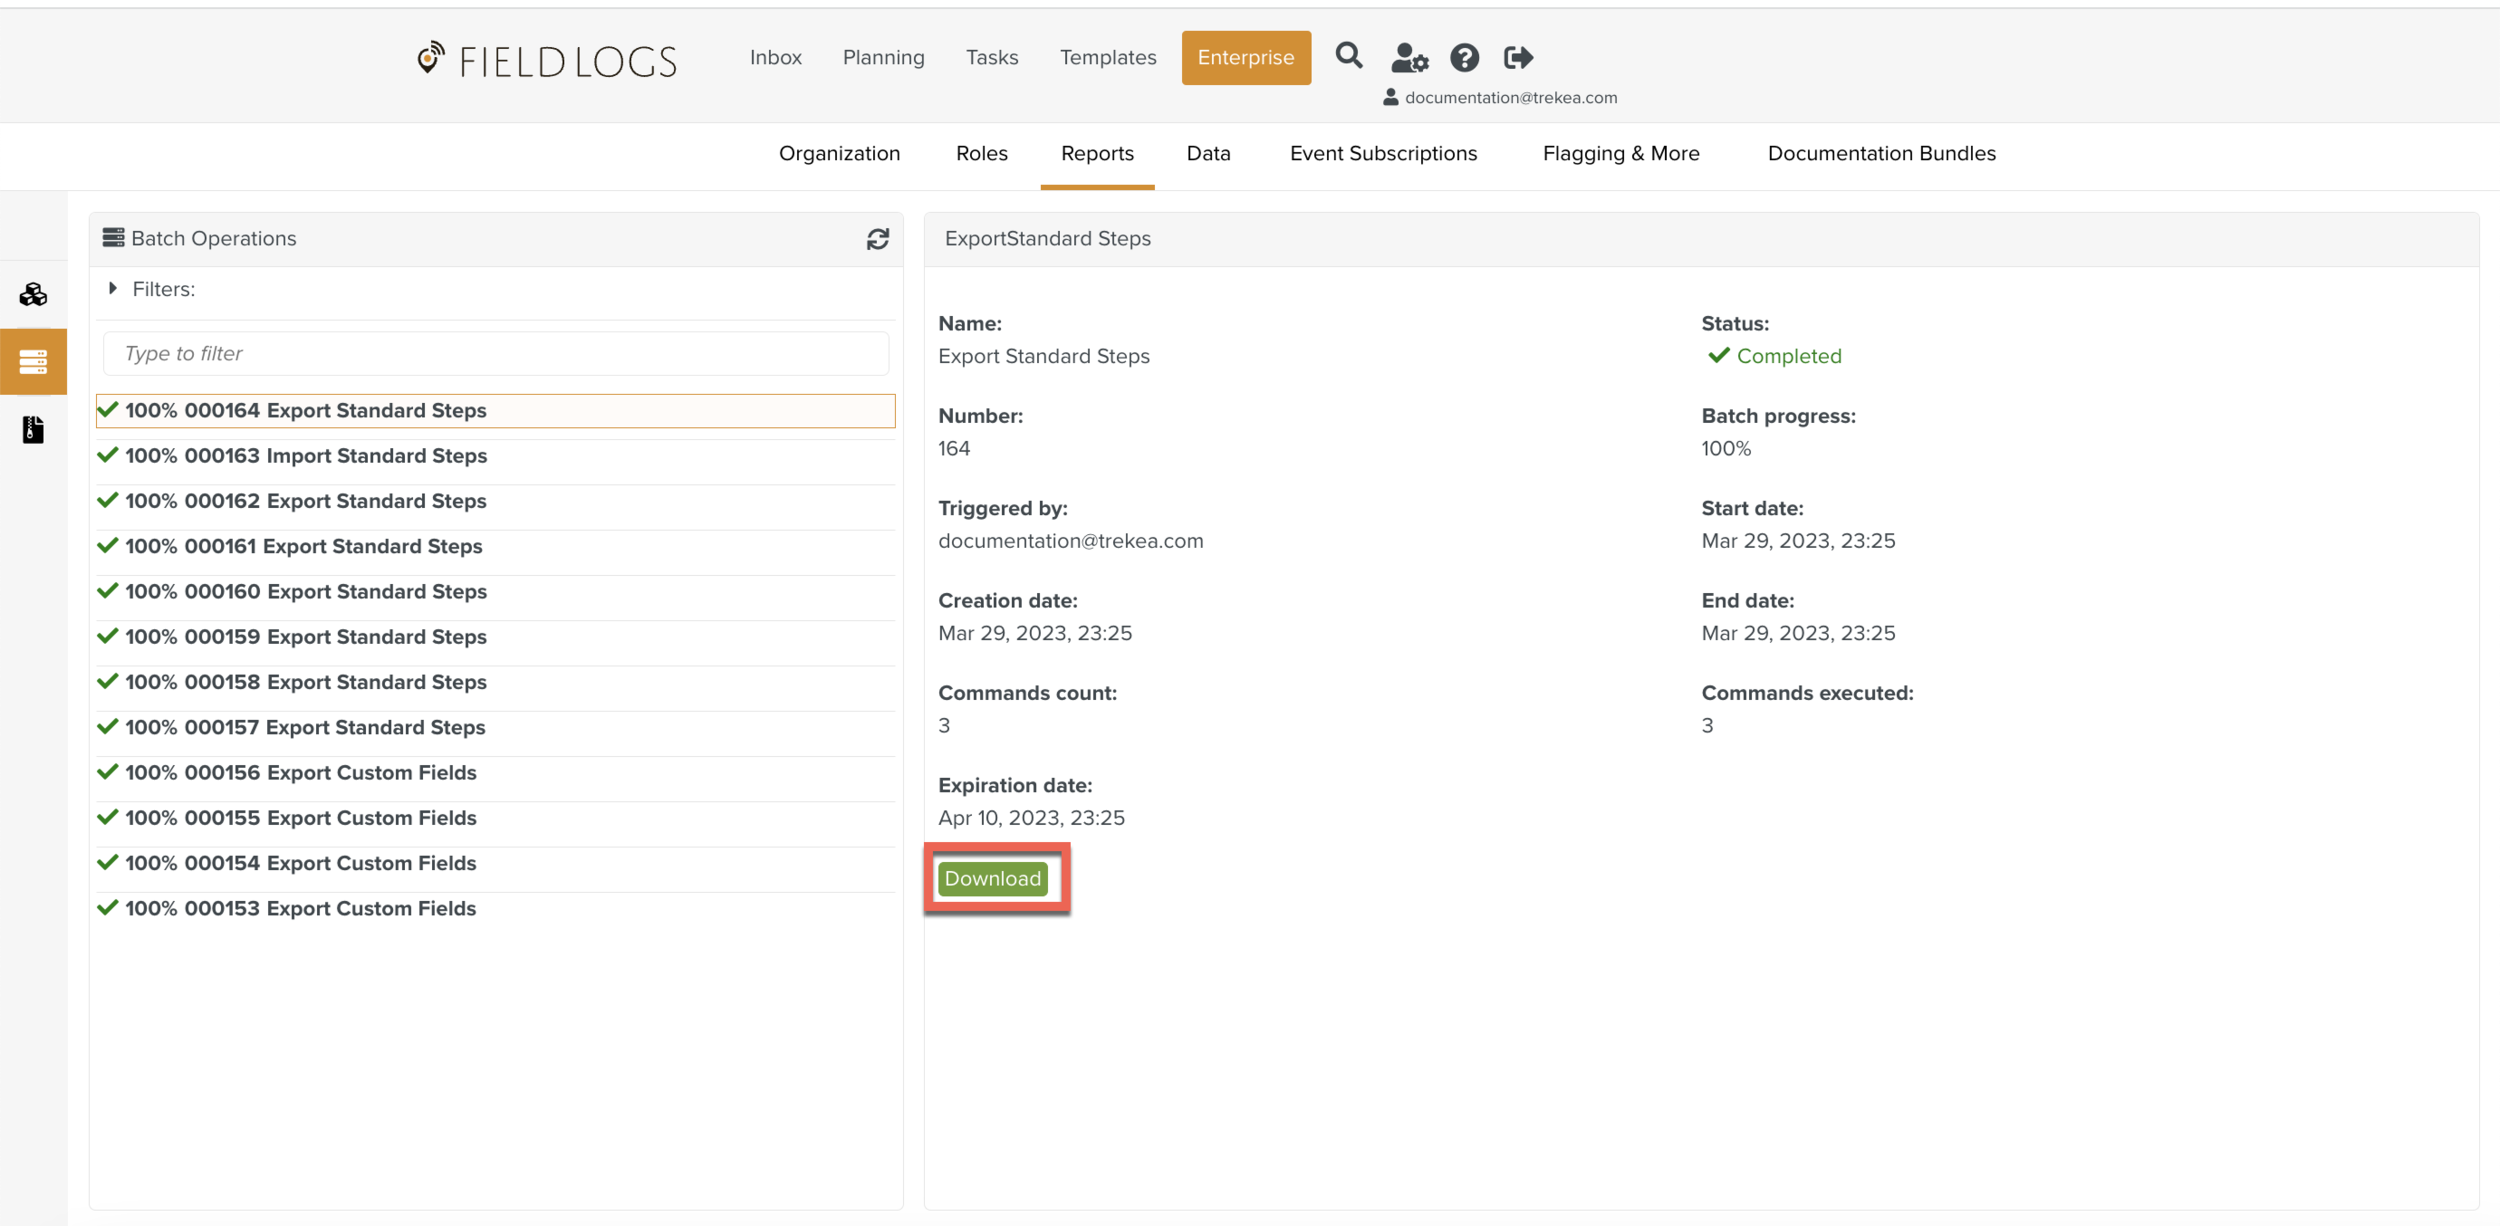Open the help question mark icon

(x=1464, y=58)
